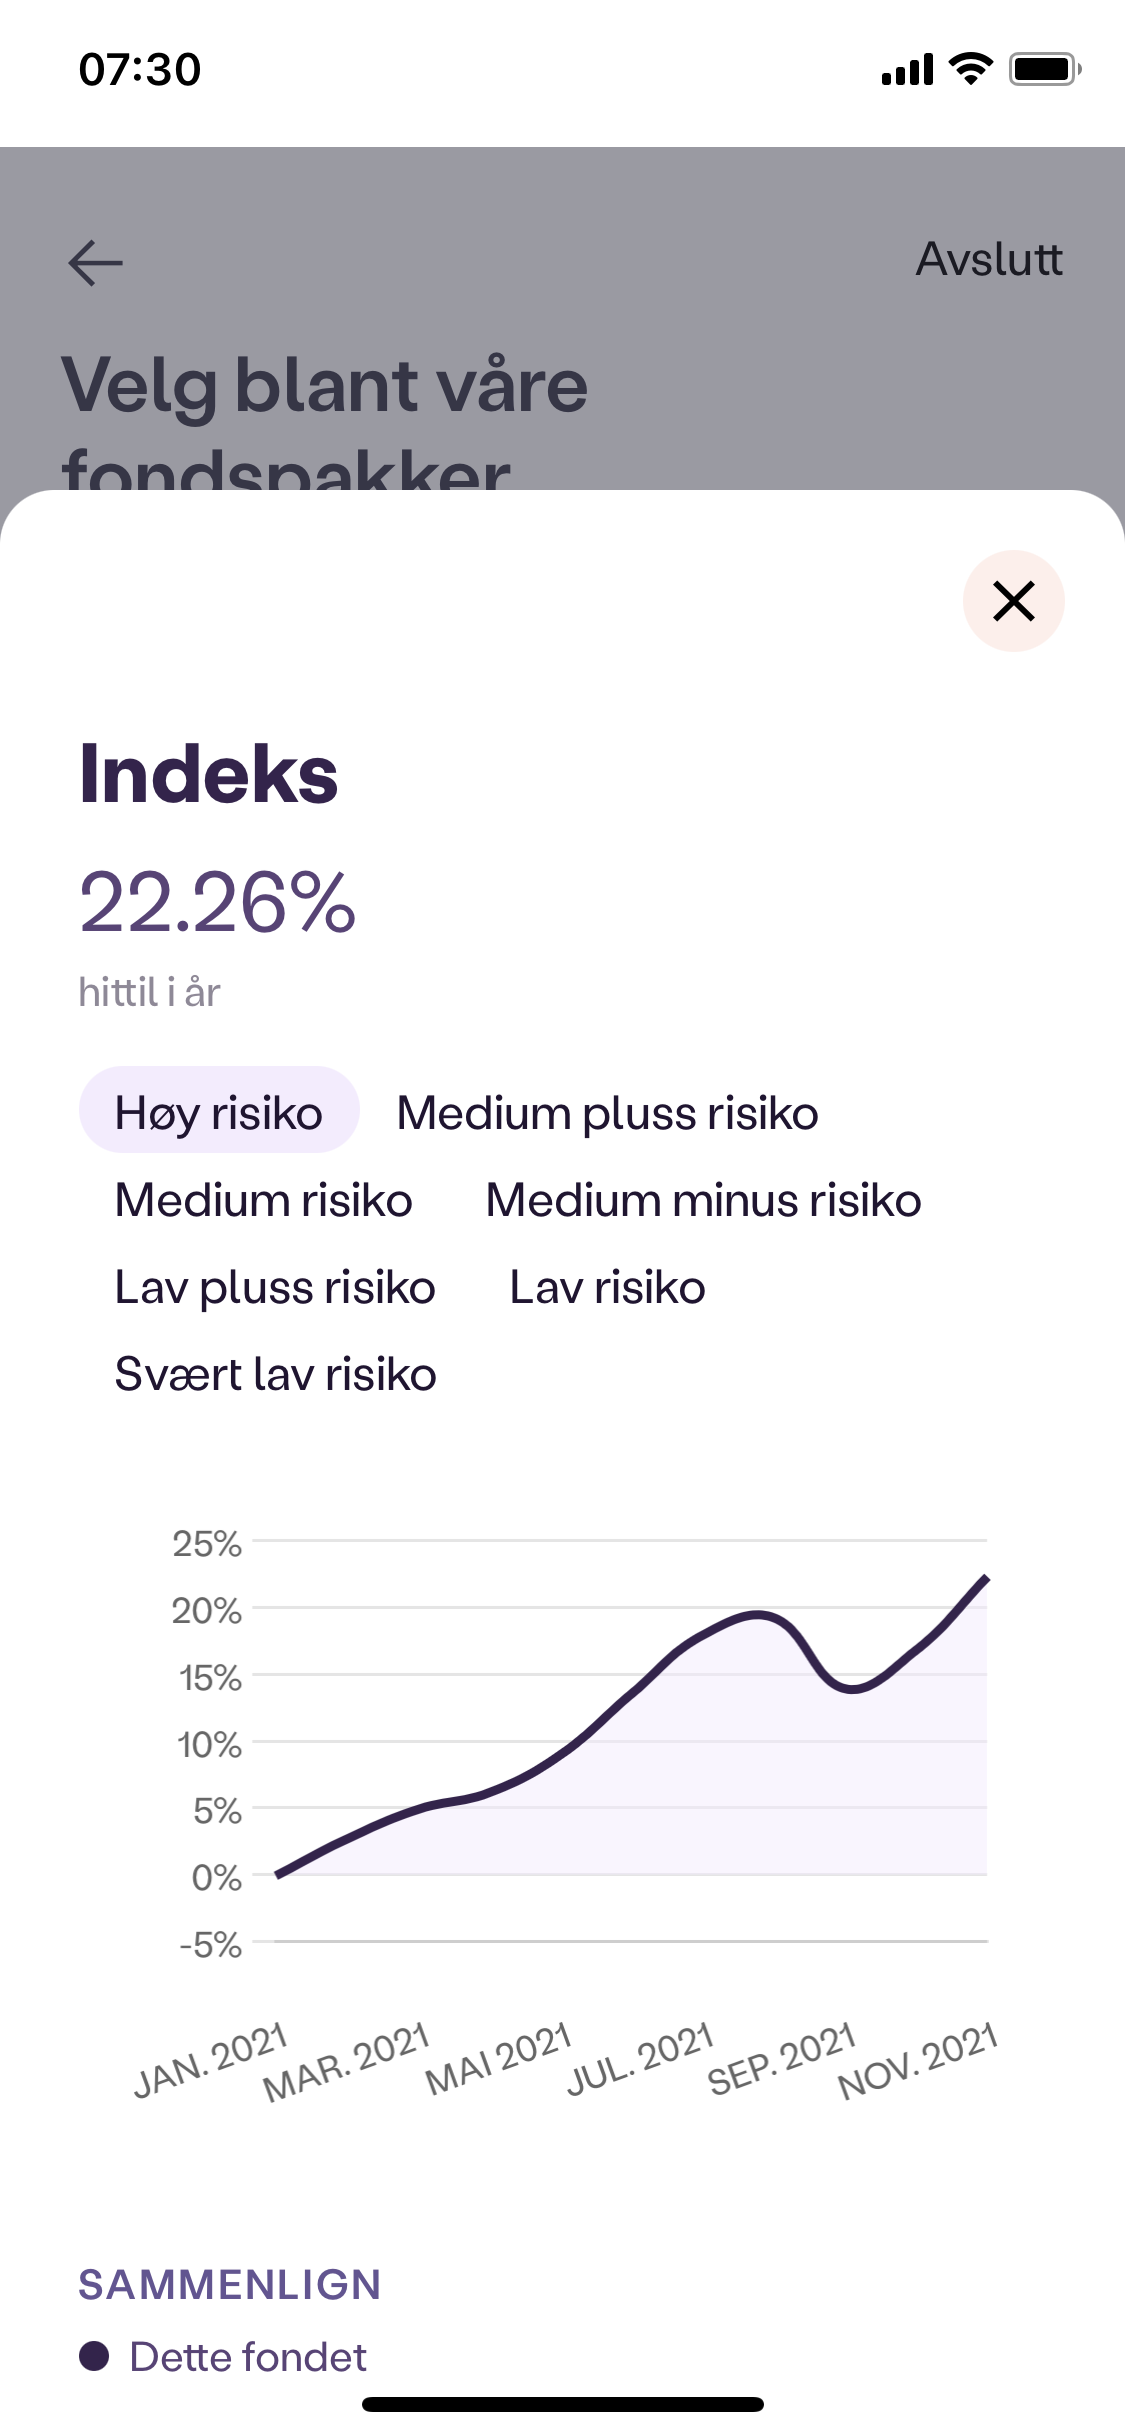This screenshot has width=1125, height=2436.
Task: Tap the back arrow icon
Action: (x=95, y=263)
